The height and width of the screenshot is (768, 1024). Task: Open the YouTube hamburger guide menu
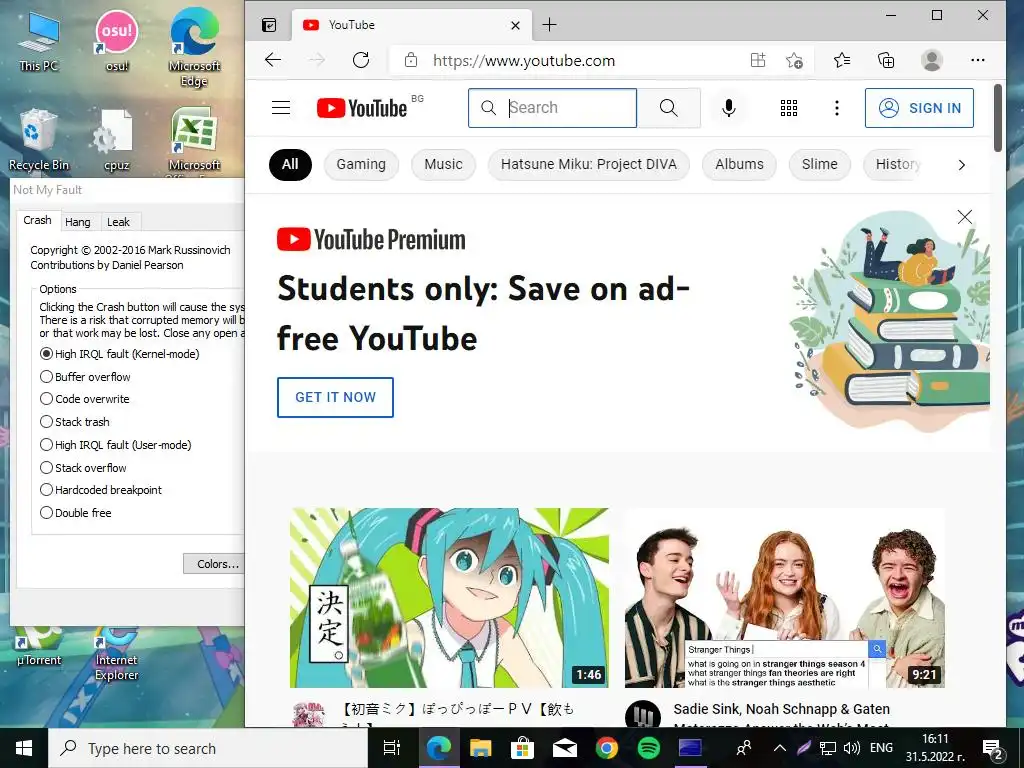(x=281, y=108)
